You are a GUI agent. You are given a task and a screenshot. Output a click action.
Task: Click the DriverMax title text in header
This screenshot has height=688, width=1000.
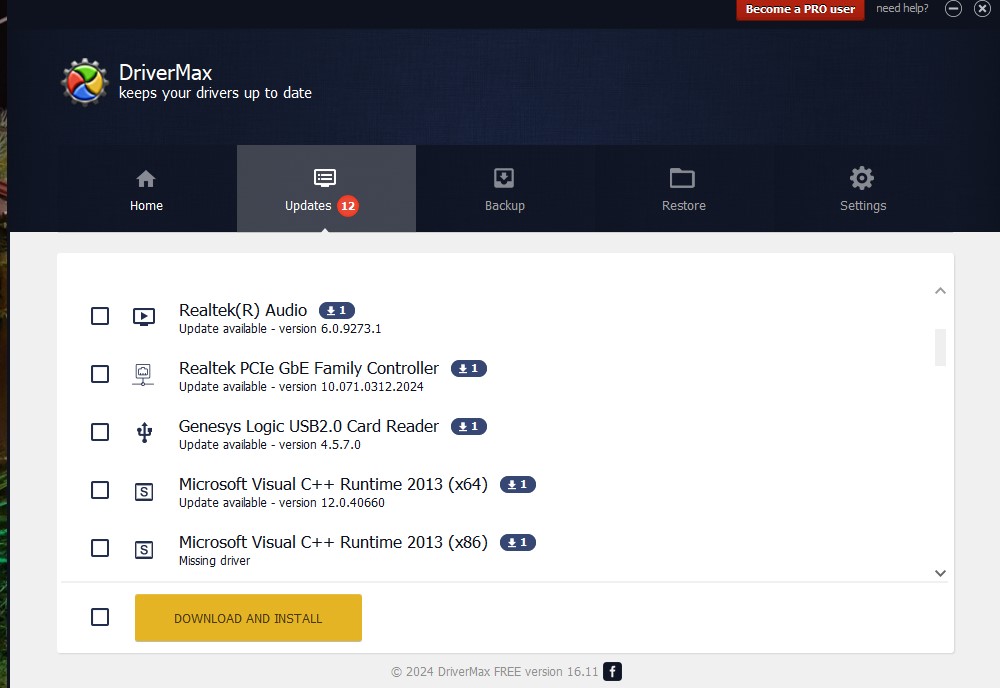pos(165,73)
